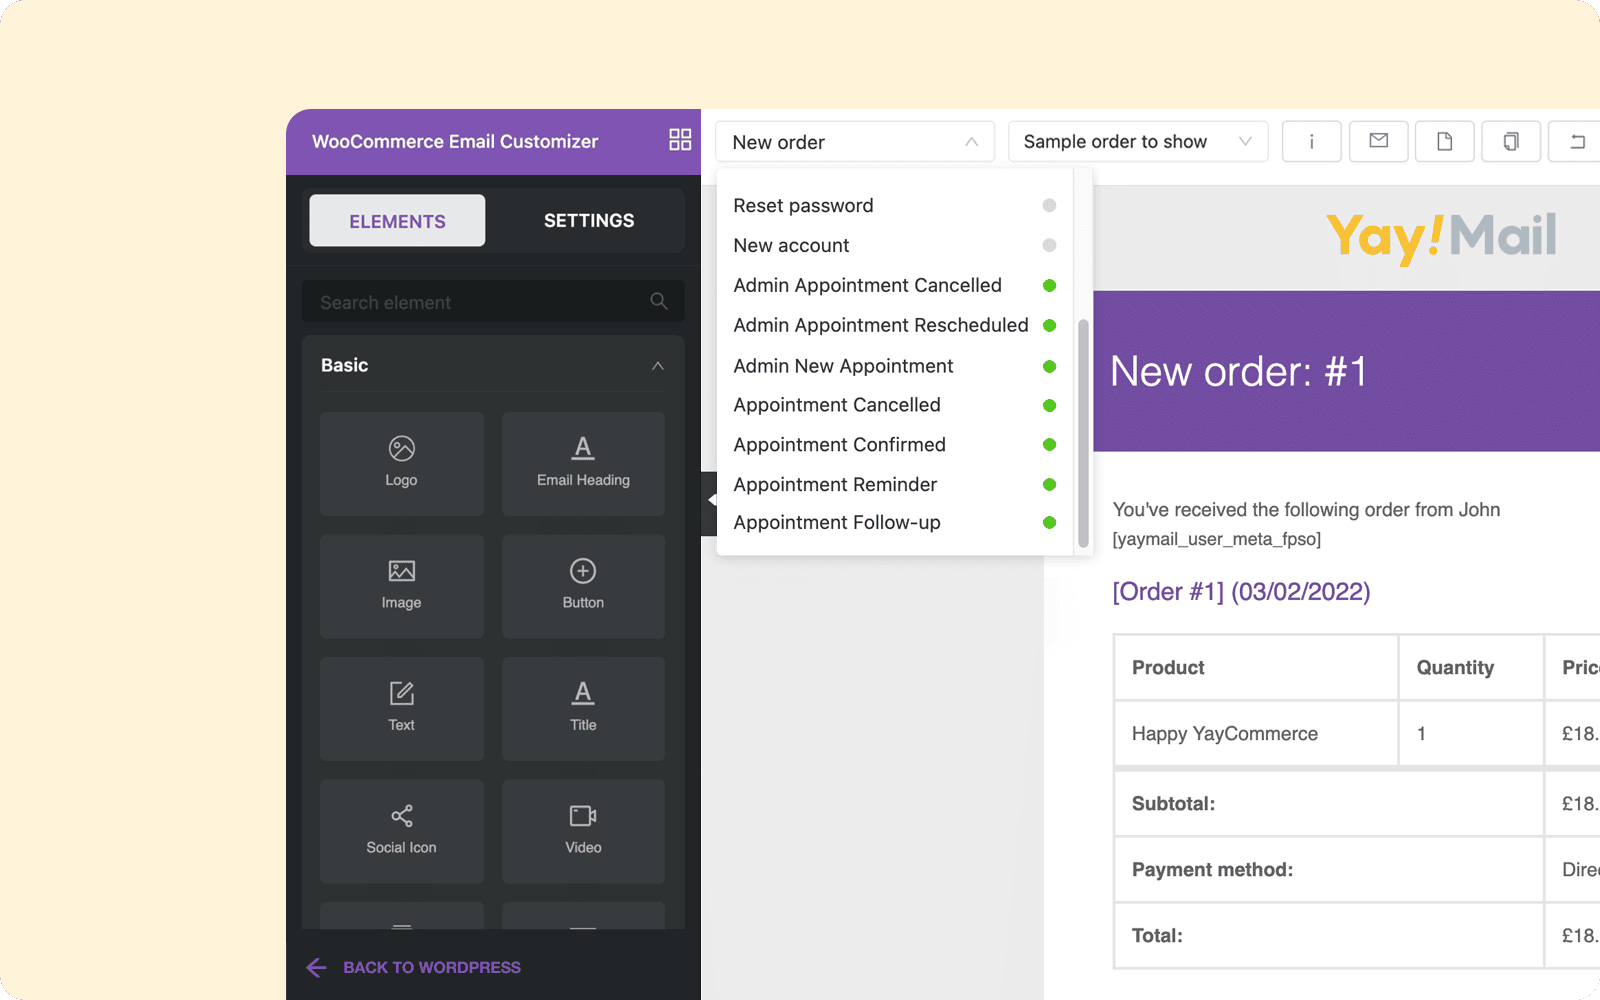
Task: Click the WooCommerce Email Customizer title
Action: (x=455, y=141)
